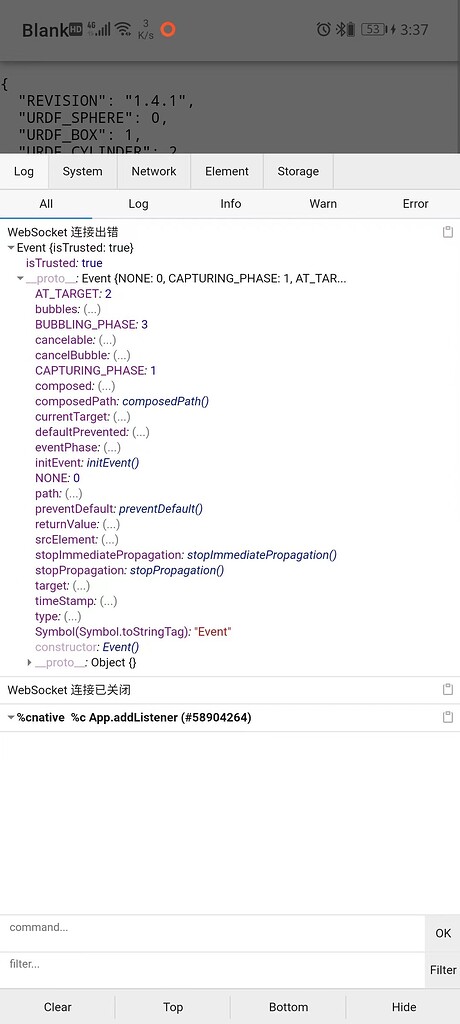Click the Filter button

[x=442, y=970]
